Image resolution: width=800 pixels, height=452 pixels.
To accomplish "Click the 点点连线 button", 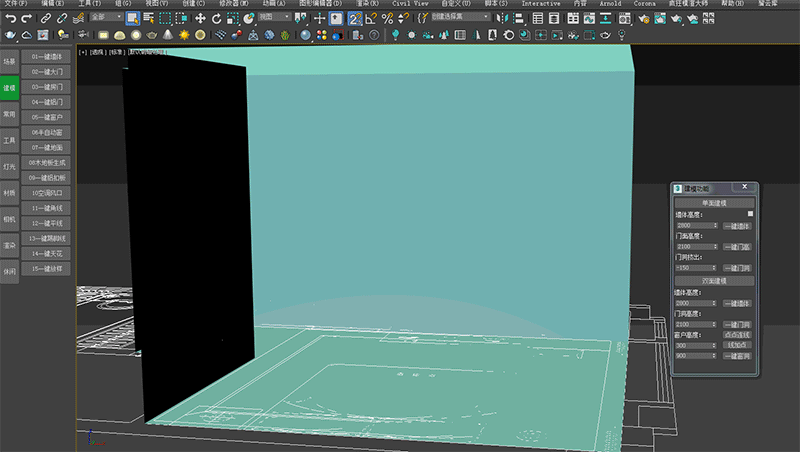I will 737,334.
